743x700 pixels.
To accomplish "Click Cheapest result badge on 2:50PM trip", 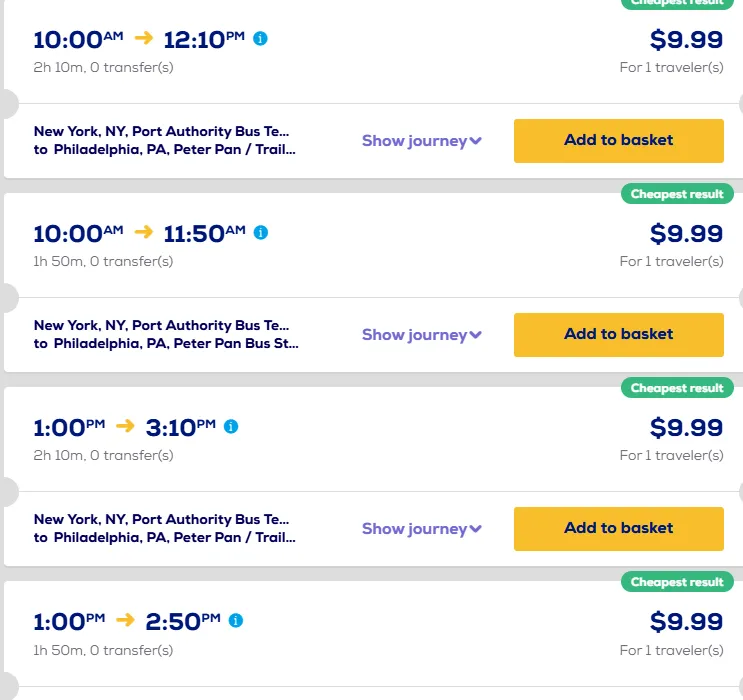I will (x=676, y=582).
